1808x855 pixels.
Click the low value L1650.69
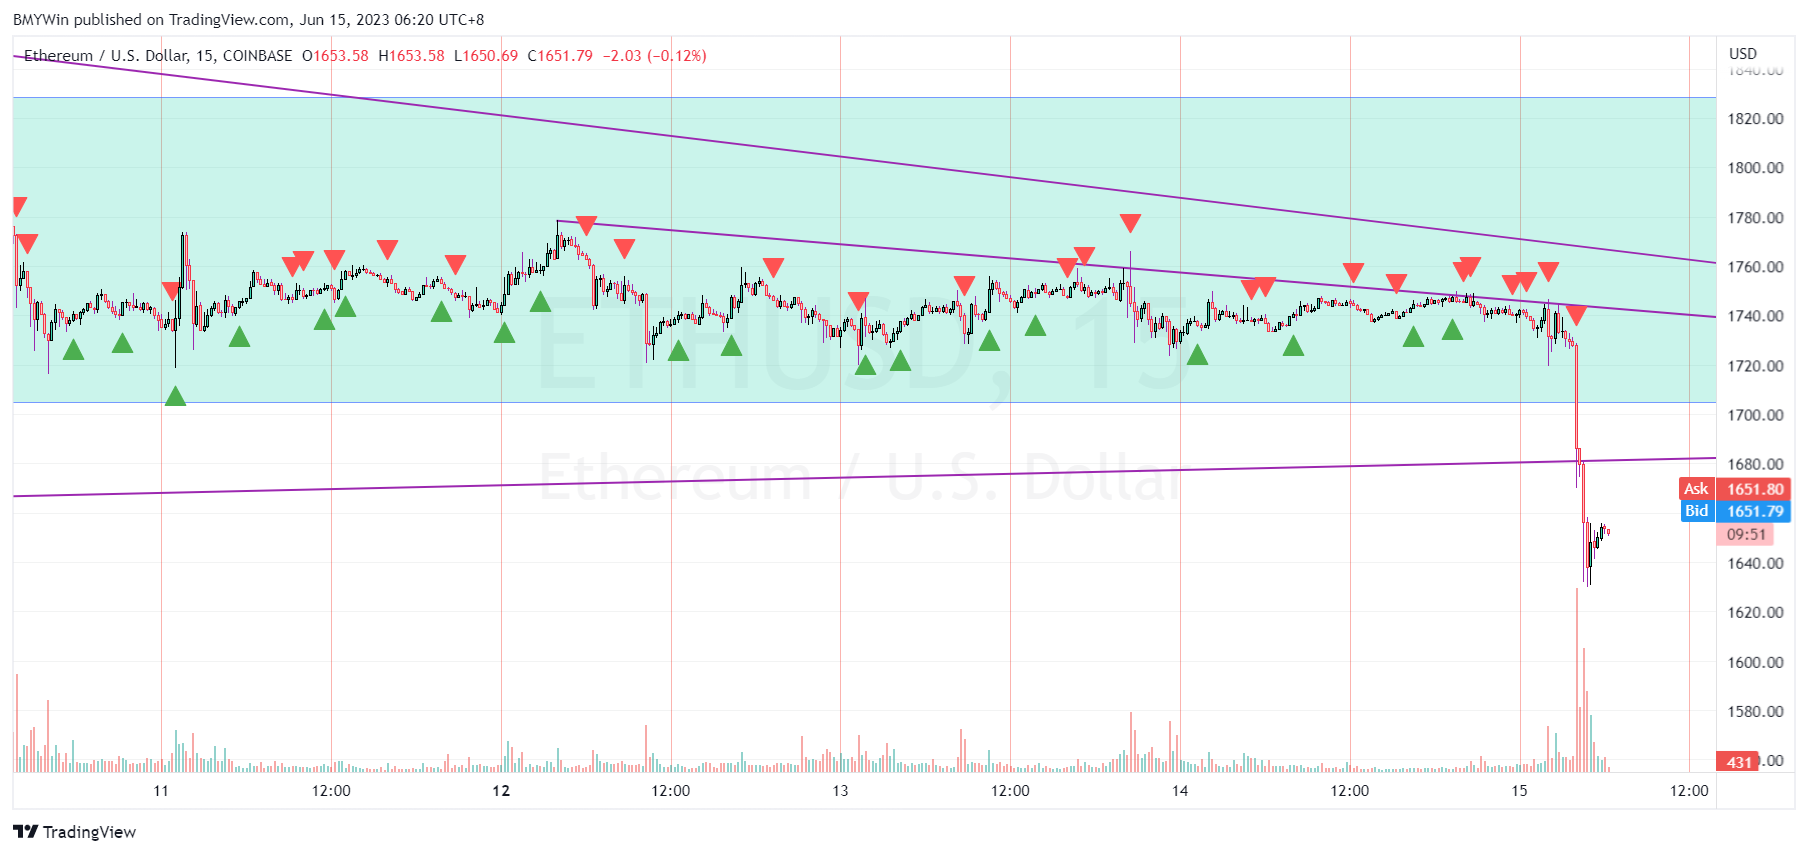click(x=486, y=56)
